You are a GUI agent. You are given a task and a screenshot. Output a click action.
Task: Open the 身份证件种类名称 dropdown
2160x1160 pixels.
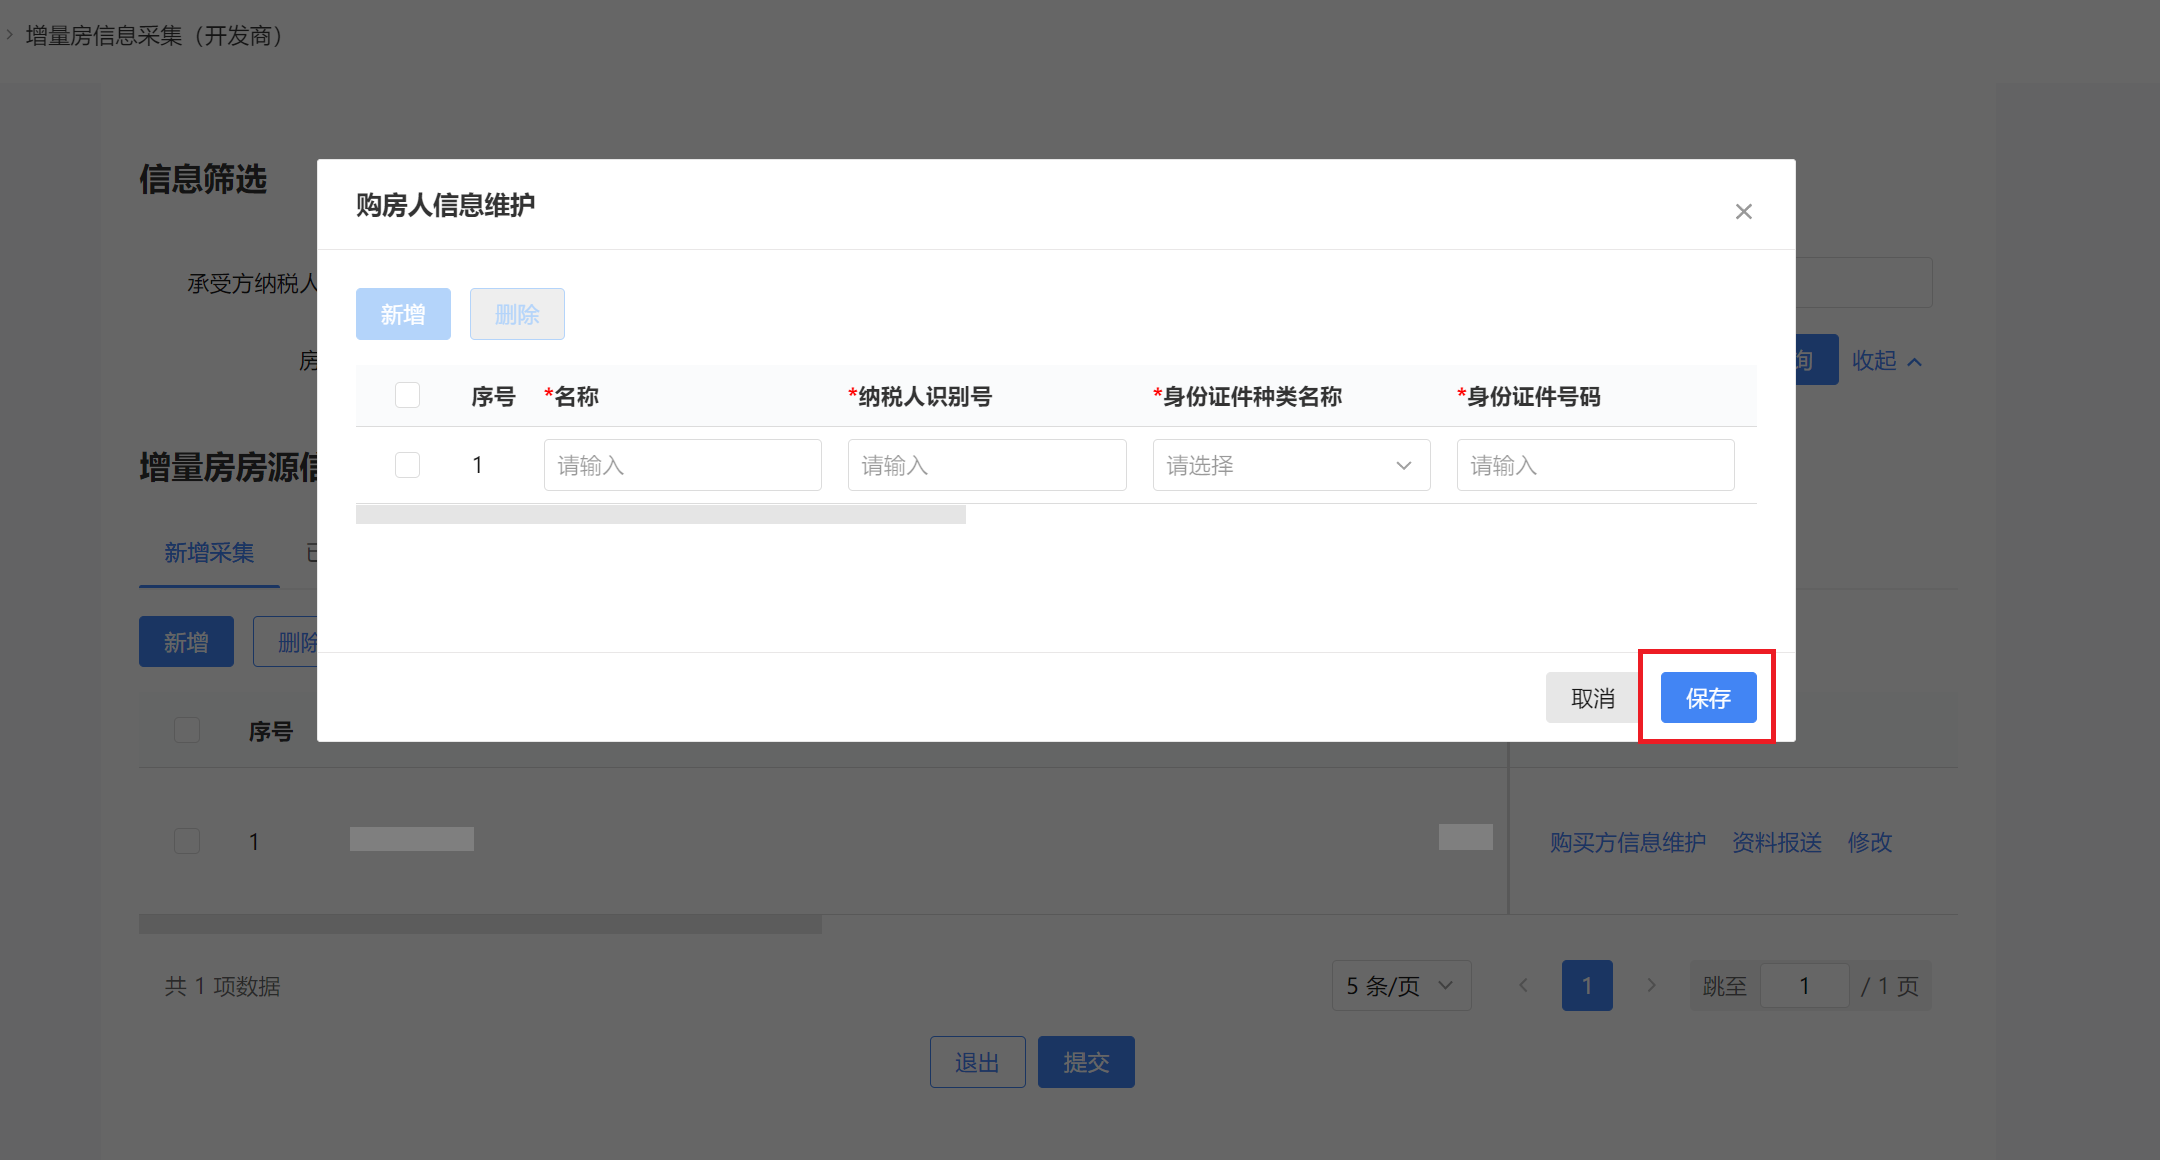(1290, 465)
